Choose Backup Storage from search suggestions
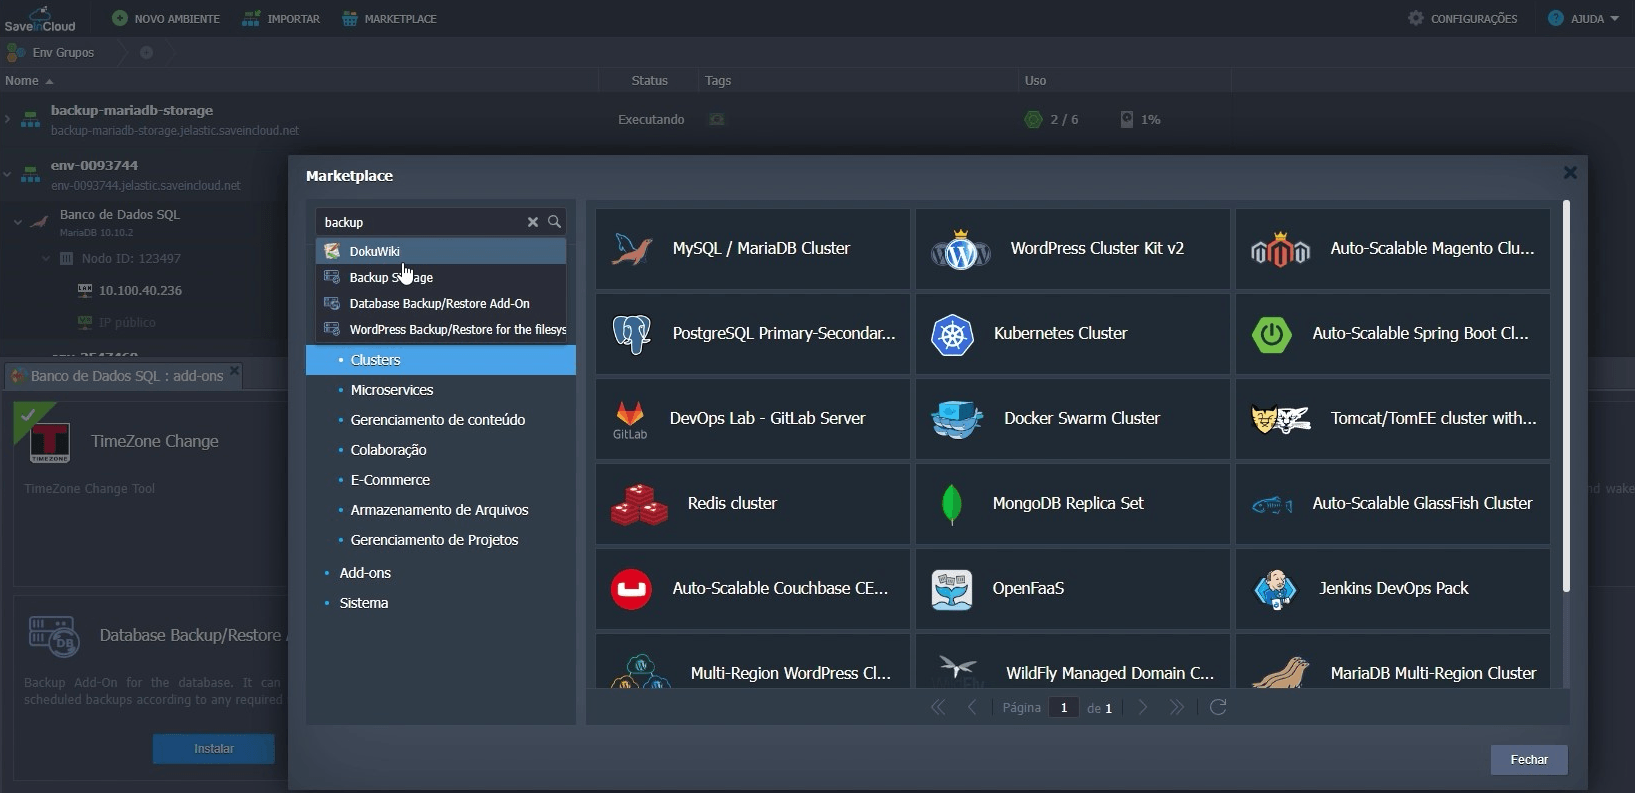The width and height of the screenshot is (1635, 793). (441, 277)
